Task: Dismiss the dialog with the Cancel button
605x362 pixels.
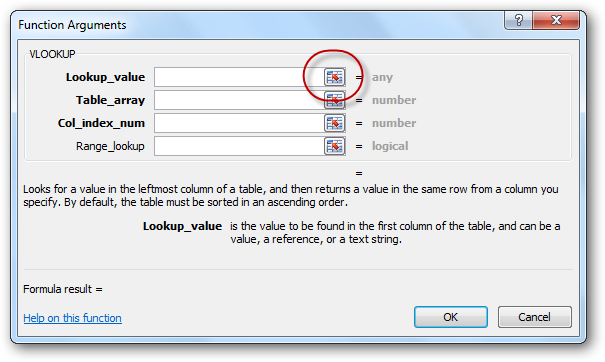Action: pyautogui.click(x=534, y=317)
